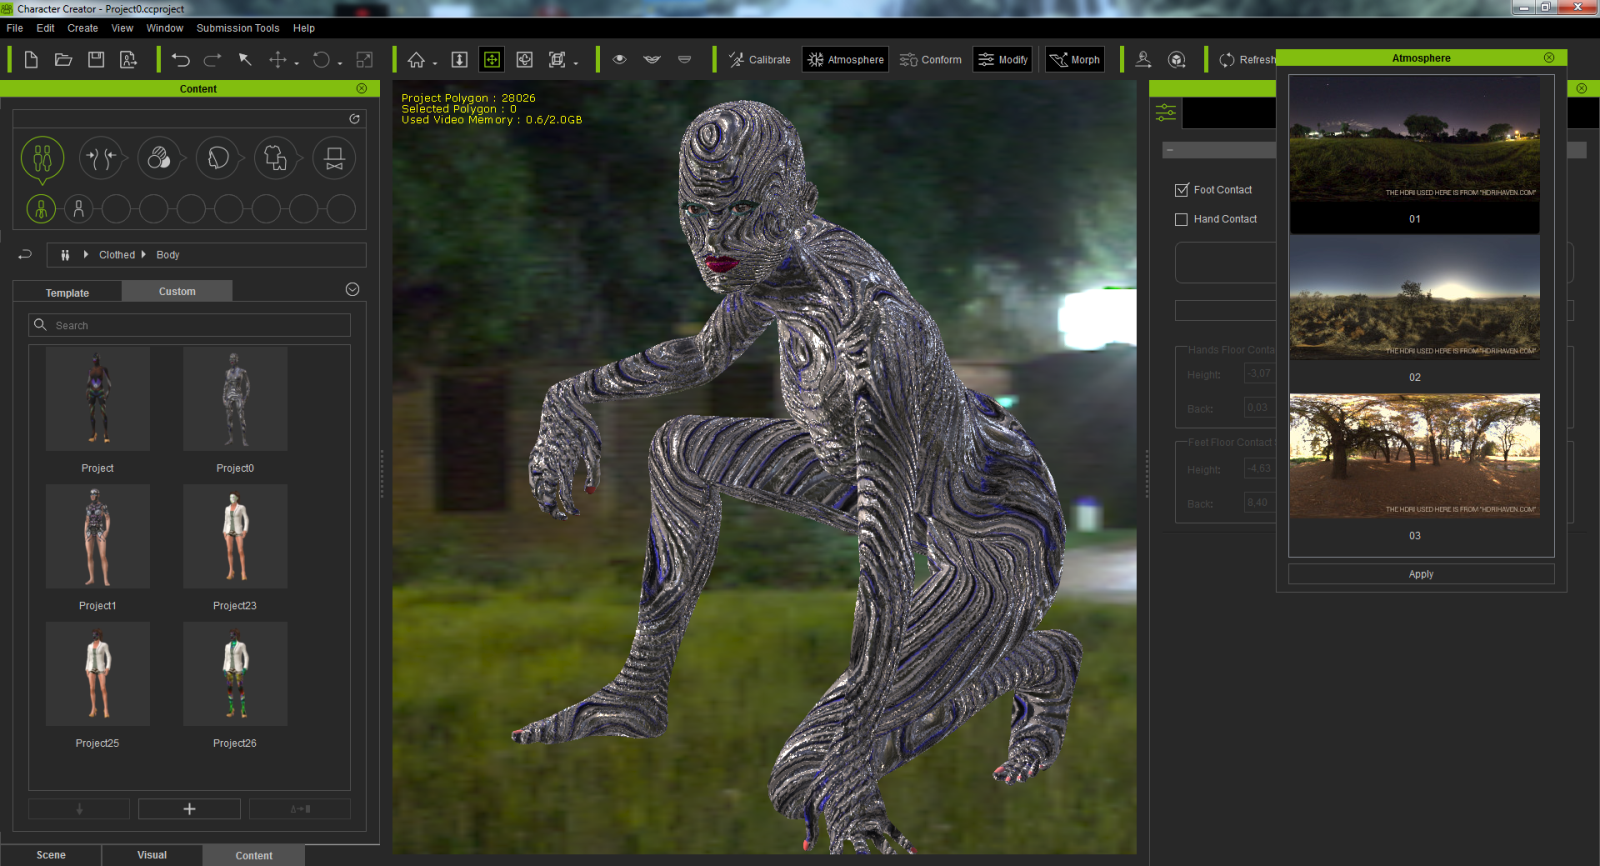Click the Home view icon

click(416, 60)
